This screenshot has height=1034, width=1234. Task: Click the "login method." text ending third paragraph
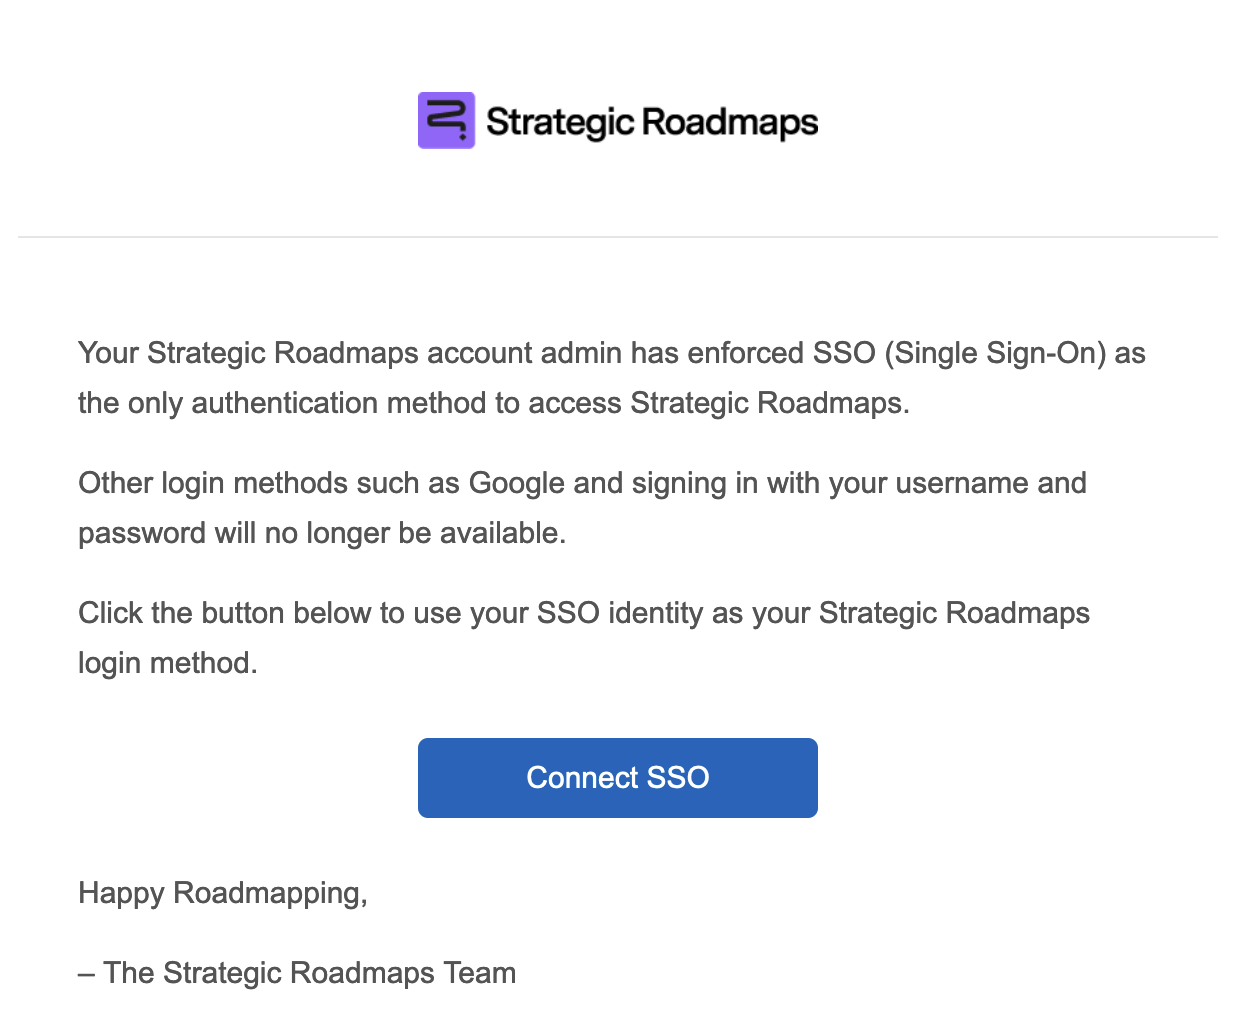pyautogui.click(x=168, y=663)
